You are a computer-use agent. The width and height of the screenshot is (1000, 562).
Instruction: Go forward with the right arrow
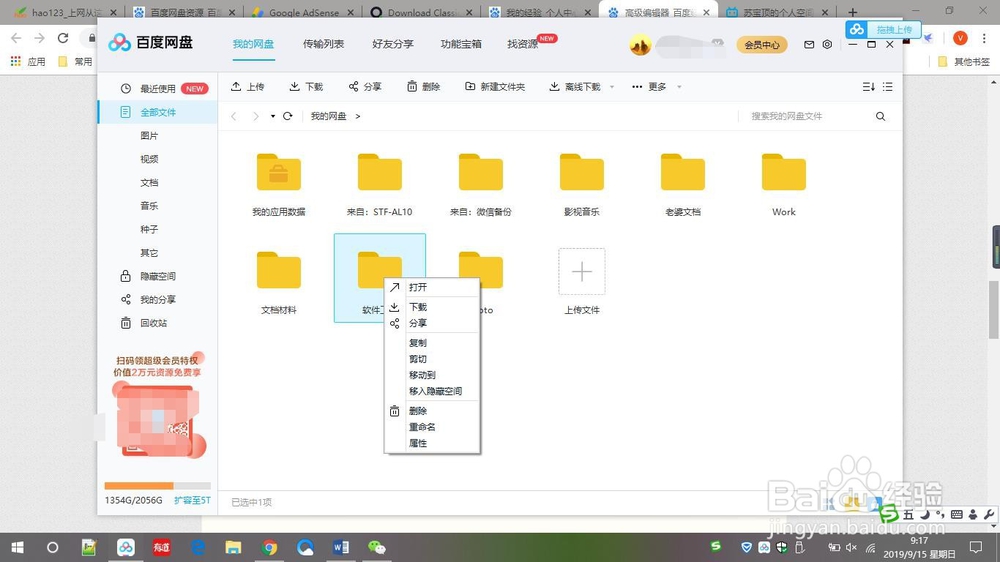tap(256, 116)
